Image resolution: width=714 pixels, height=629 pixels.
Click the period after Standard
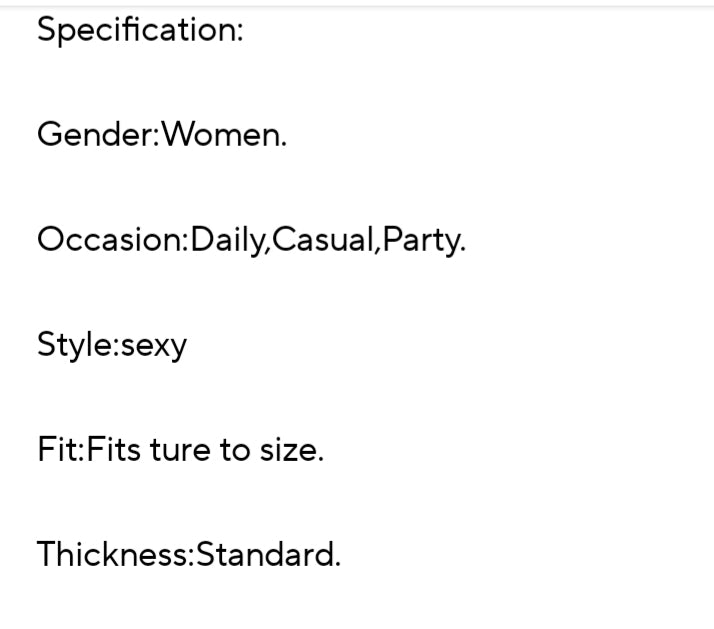point(337,562)
